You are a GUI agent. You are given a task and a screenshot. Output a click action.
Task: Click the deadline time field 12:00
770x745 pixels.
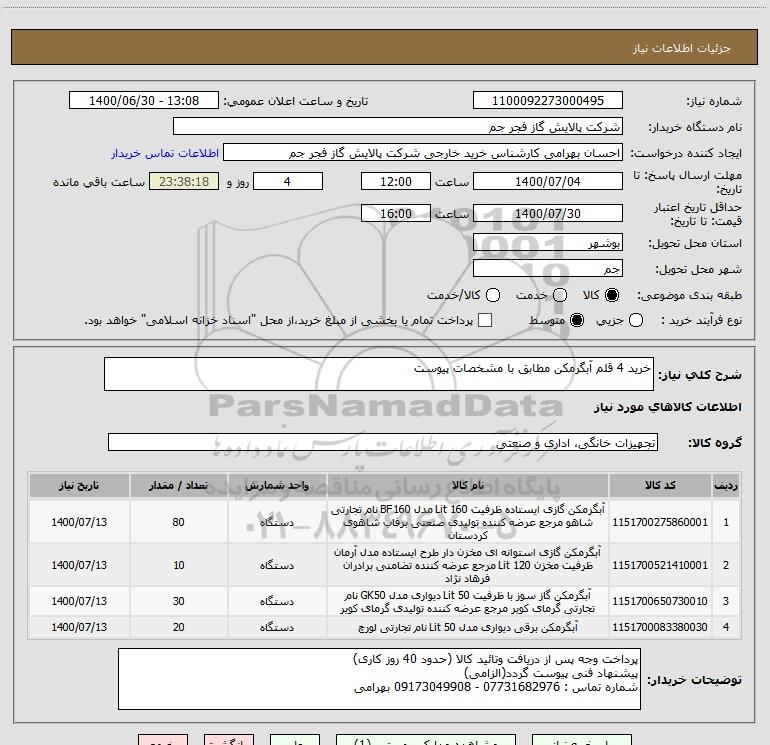pos(396,181)
